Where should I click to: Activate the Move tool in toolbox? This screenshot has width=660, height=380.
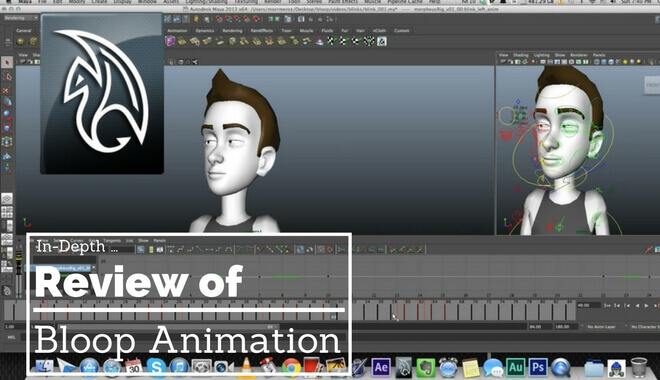(7, 102)
